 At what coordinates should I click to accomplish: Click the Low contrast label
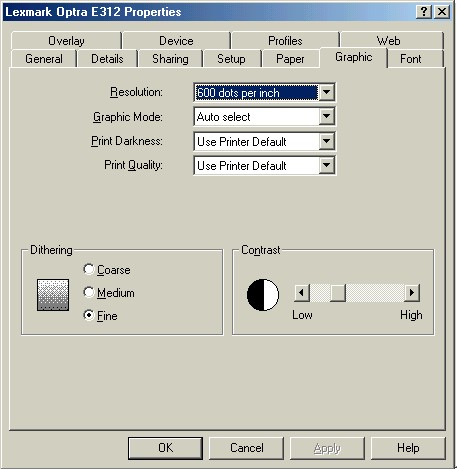(302, 315)
